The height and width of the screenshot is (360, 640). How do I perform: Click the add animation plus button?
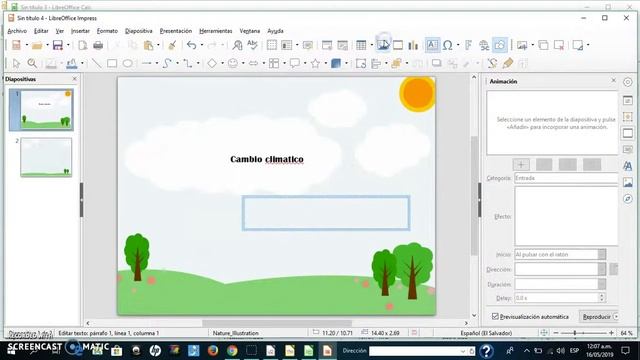pos(521,164)
